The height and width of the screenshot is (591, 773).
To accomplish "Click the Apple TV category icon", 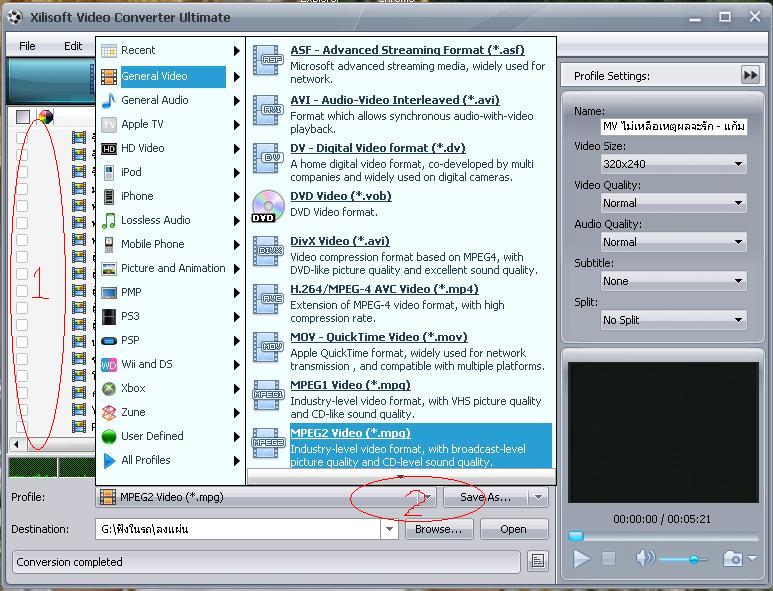I will (x=108, y=125).
